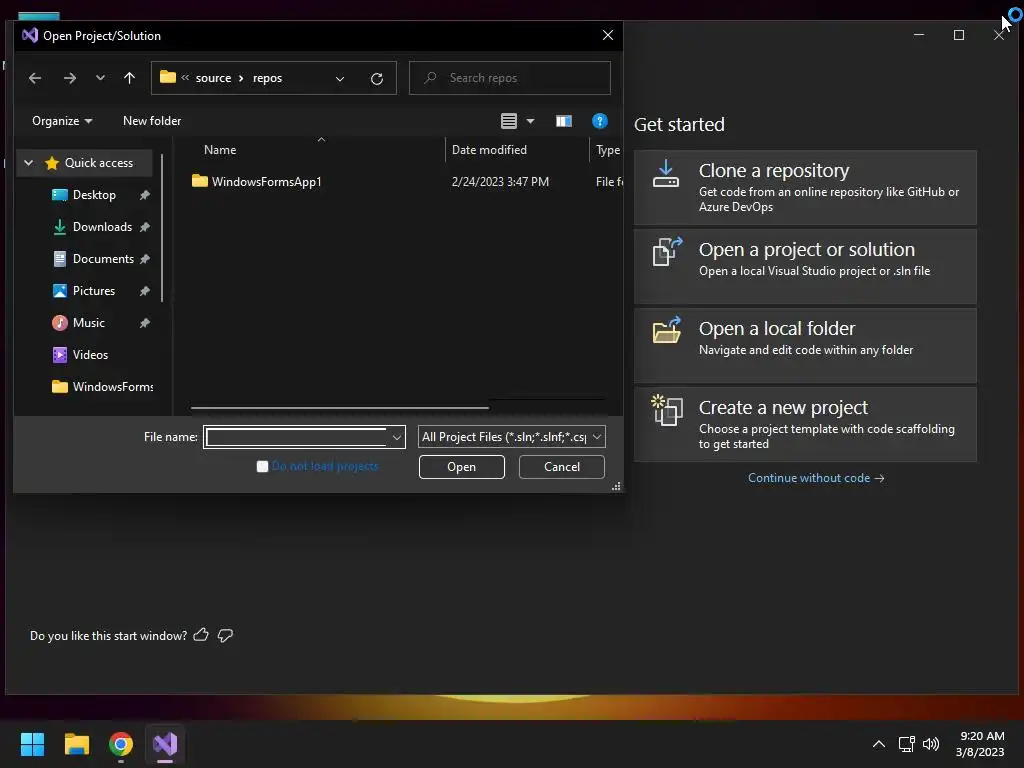Click the thumbs up feedback icon
1024x768 pixels.
(201, 635)
